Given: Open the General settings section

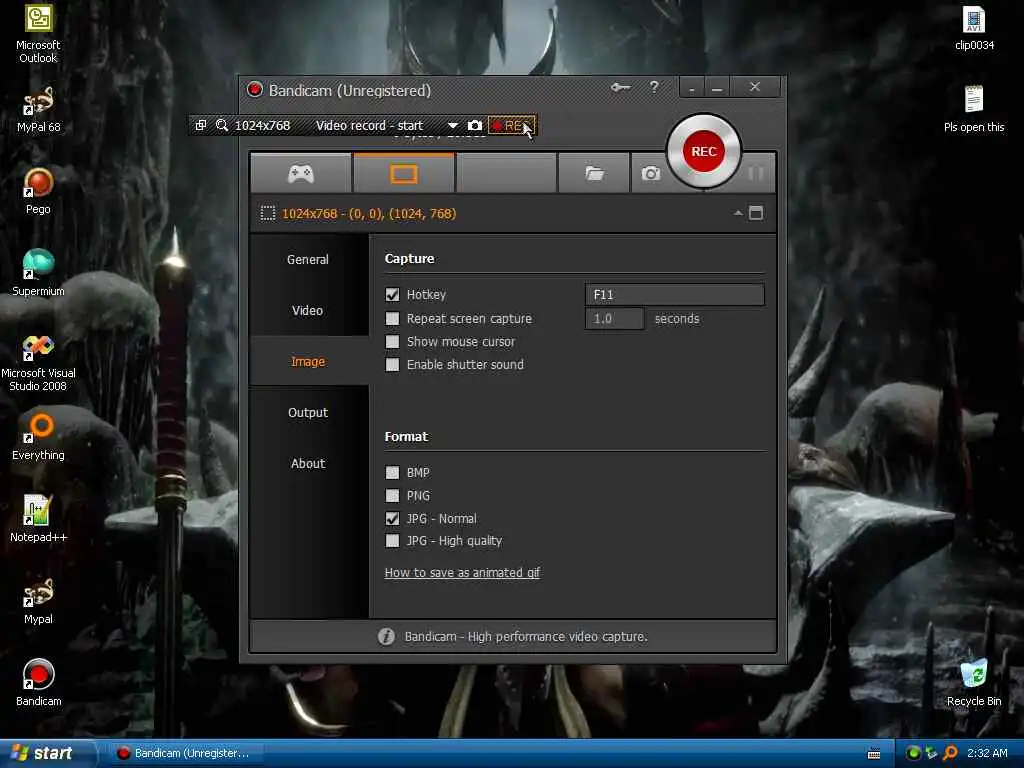Looking at the screenshot, I should tap(308, 259).
